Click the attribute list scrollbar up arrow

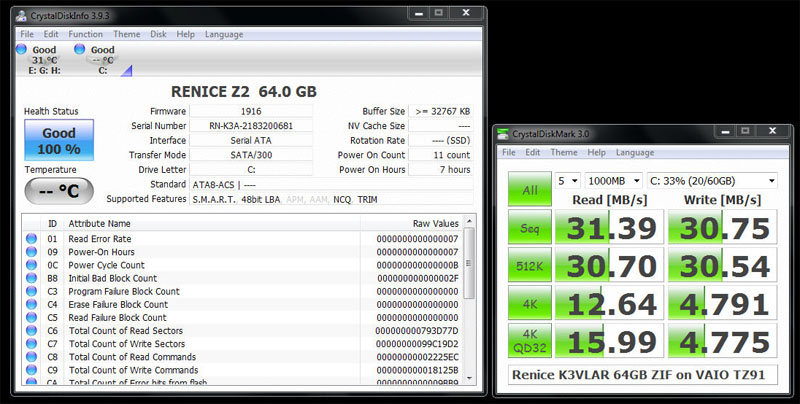(469, 221)
